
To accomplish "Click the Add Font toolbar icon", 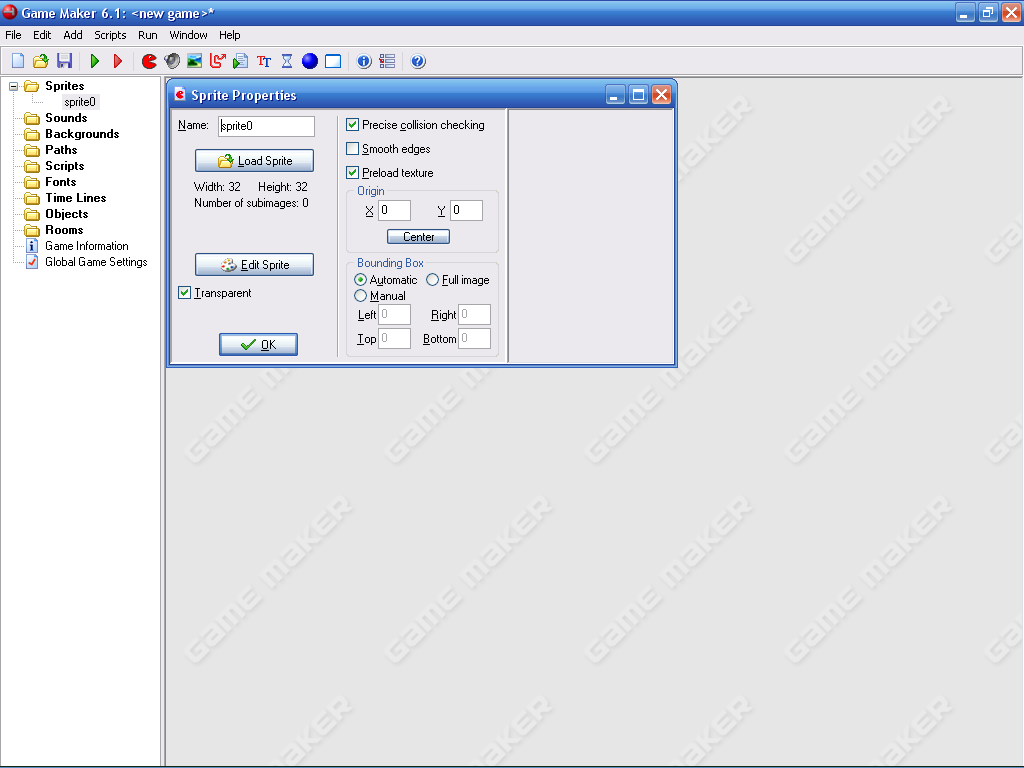I will point(264,61).
